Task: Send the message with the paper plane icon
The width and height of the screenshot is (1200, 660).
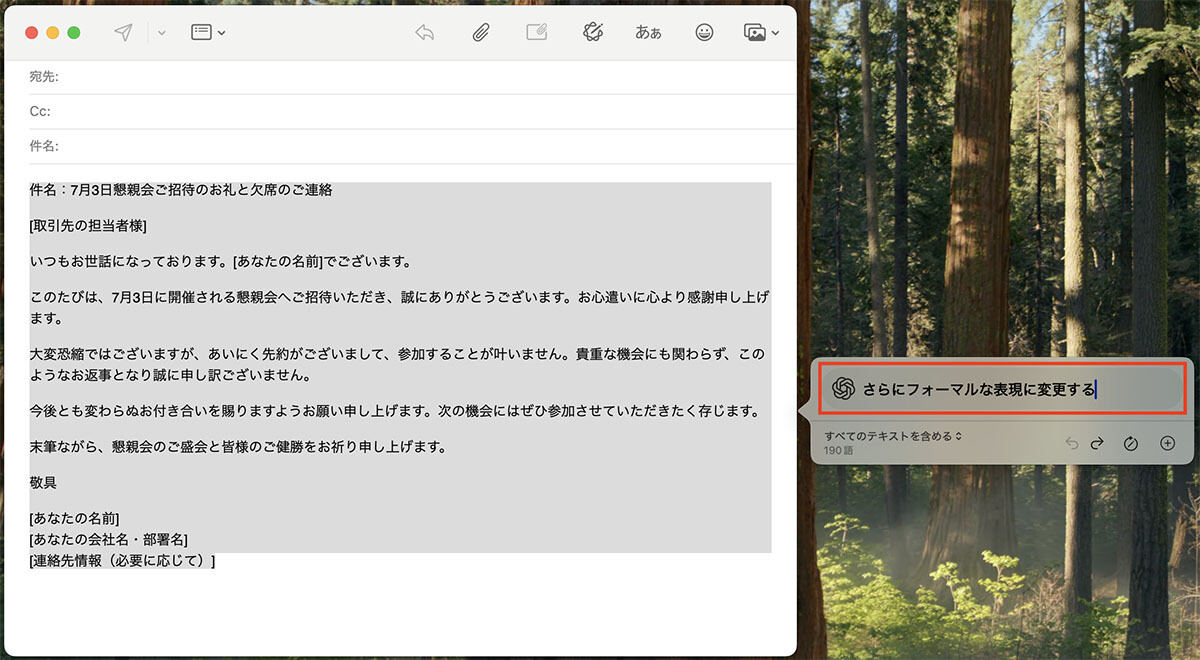Action: (x=123, y=33)
